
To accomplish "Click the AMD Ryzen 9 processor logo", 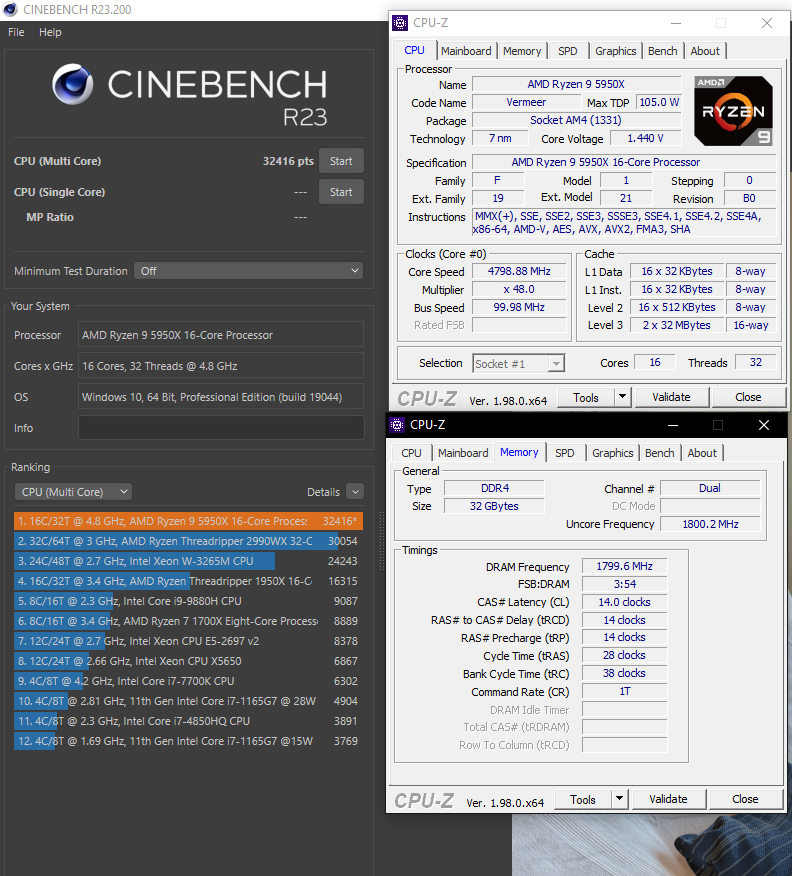I will 733,111.
